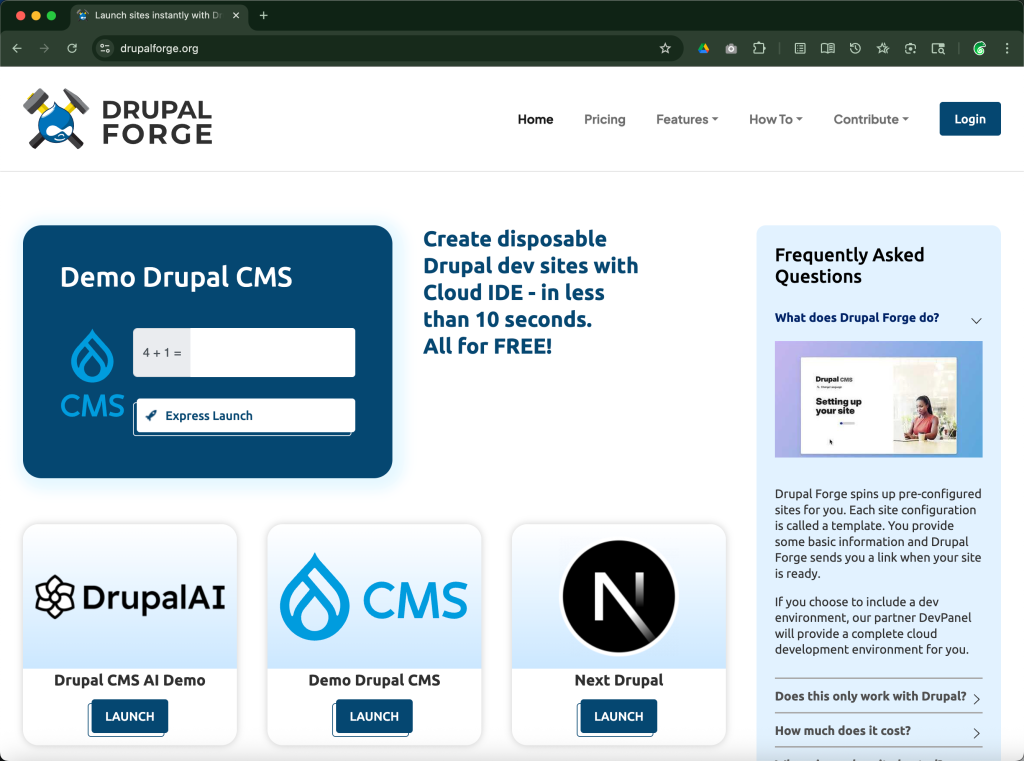This screenshot has width=1024, height=761.
Task: Open the How To dropdown
Action: [775, 119]
